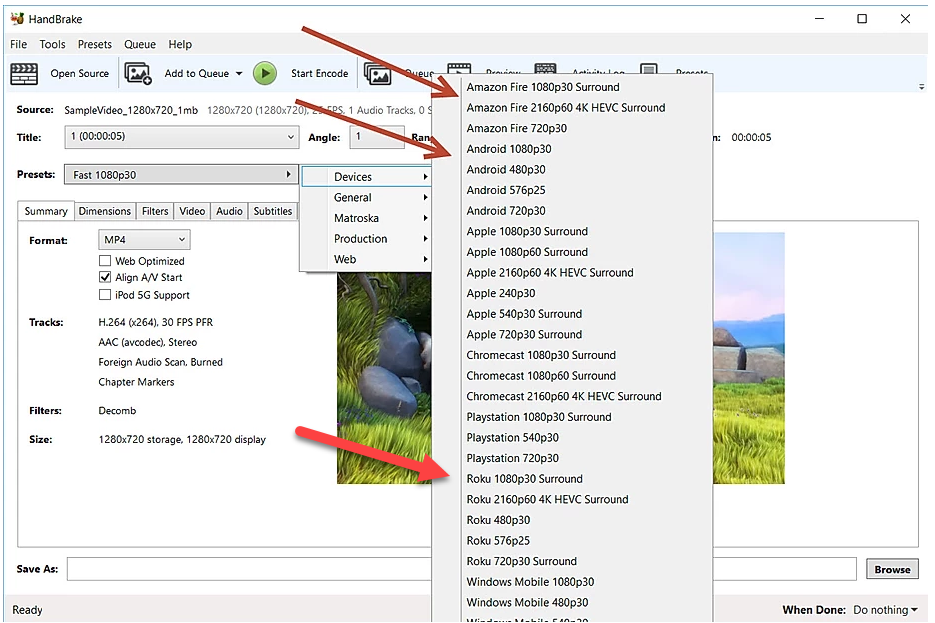Image resolution: width=935 pixels, height=623 pixels.
Task: Click the Open Source button label
Action: [x=80, y=73]
